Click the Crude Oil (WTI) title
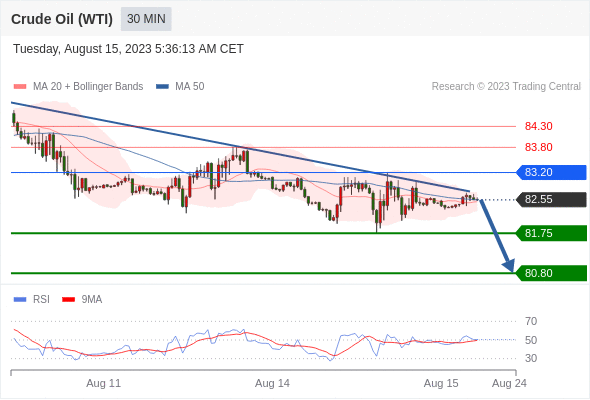 (62, 19)
